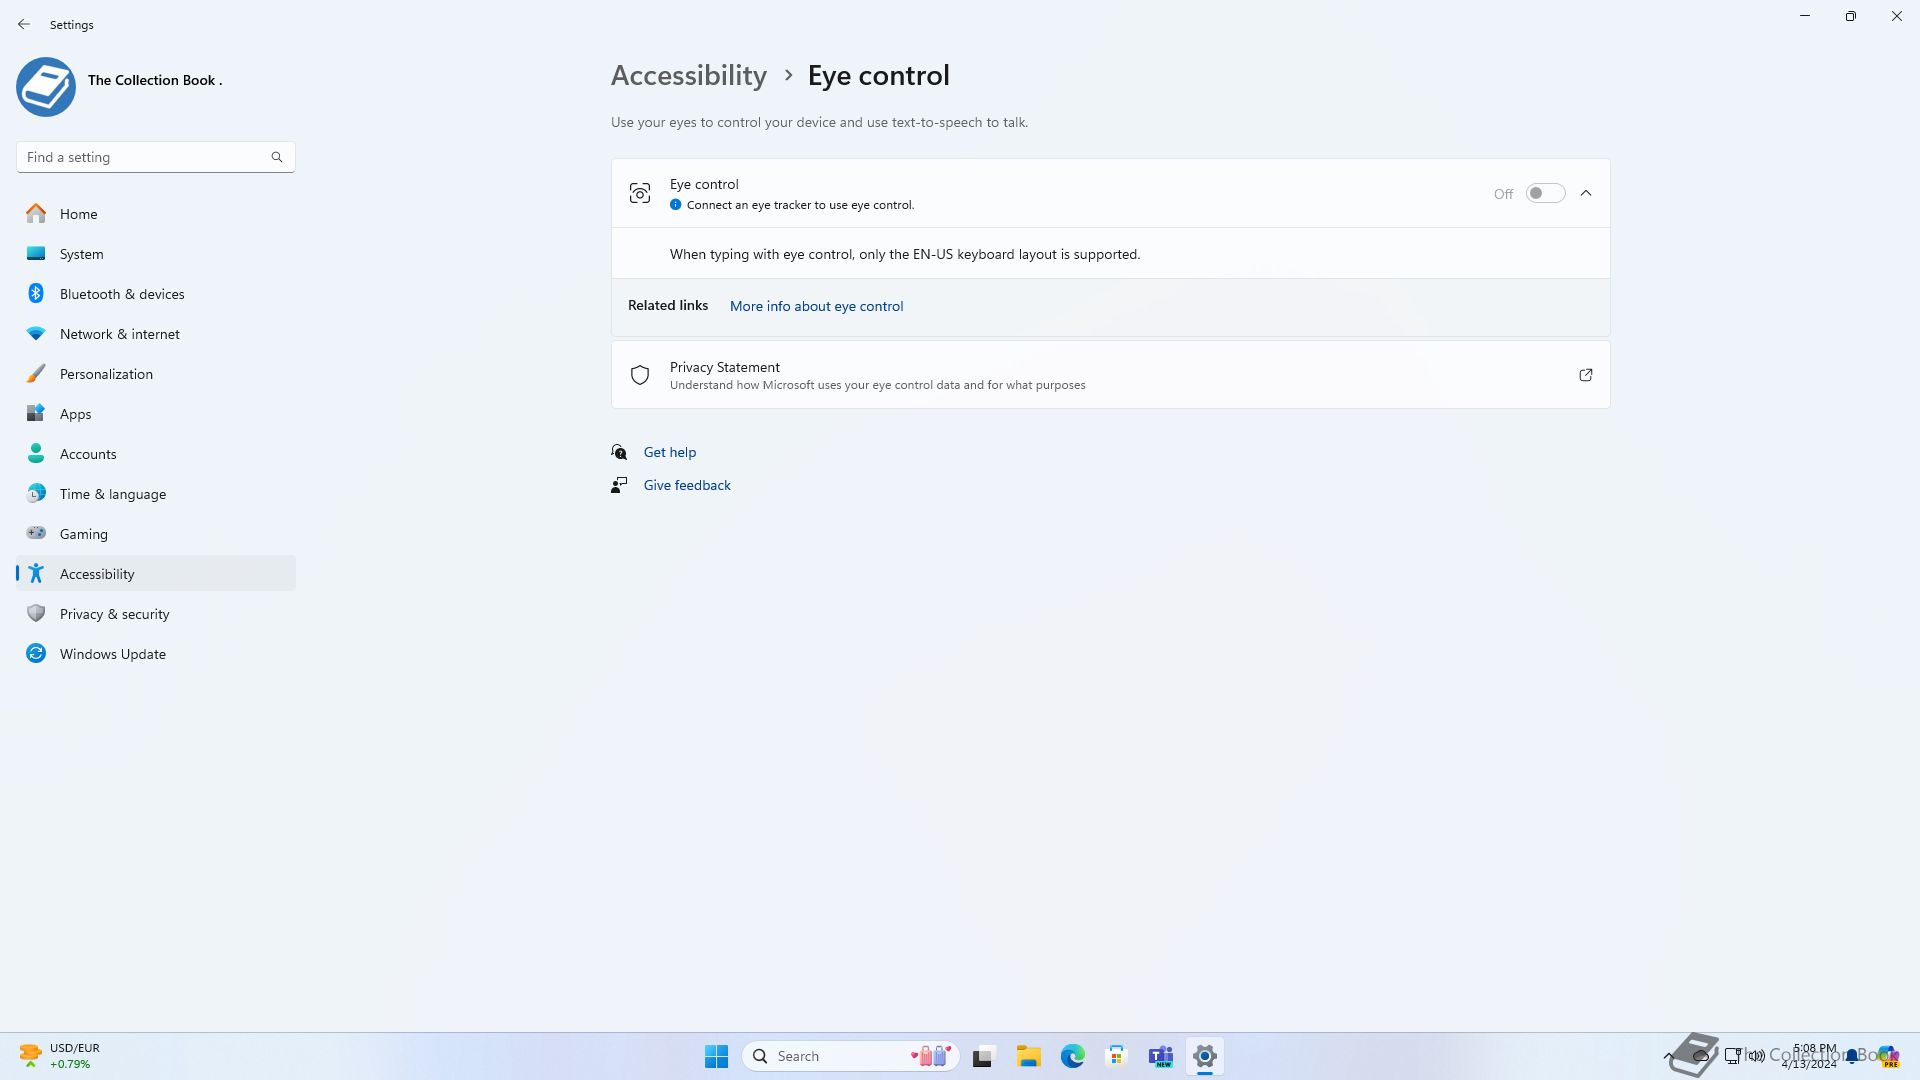Click the Privacy Statement card title
This screenshot has width=1920, height=1080.
725,367
